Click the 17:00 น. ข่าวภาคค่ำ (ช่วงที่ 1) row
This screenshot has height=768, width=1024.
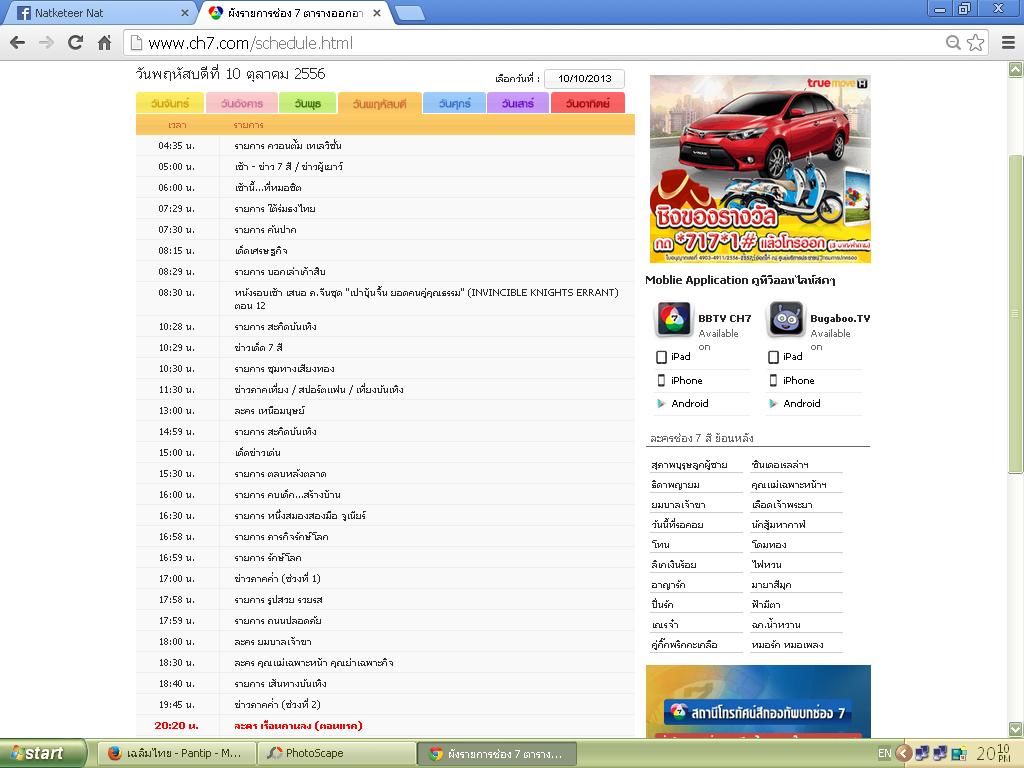point(385,579)
